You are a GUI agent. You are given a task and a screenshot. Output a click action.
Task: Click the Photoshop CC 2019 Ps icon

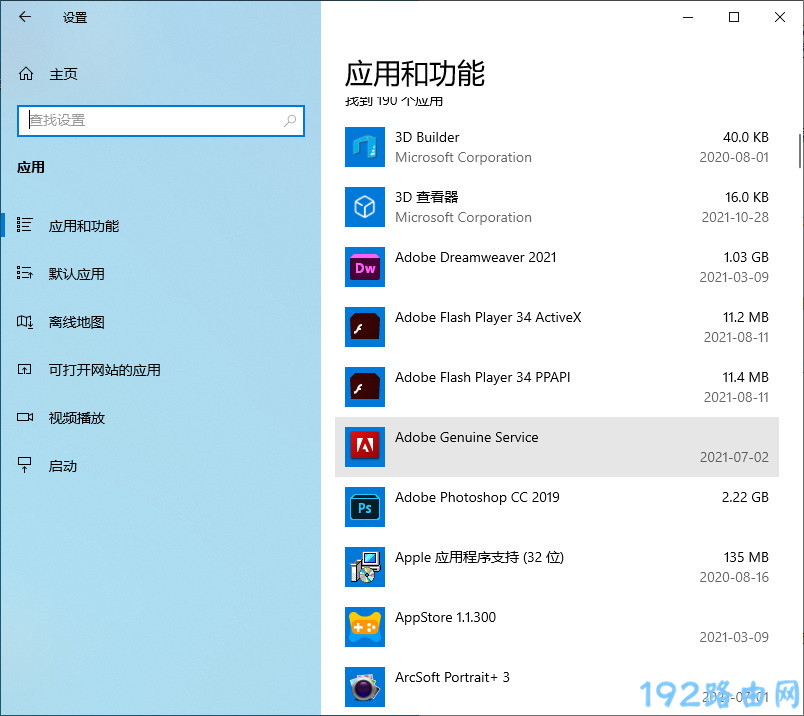(x=364, y=507)
